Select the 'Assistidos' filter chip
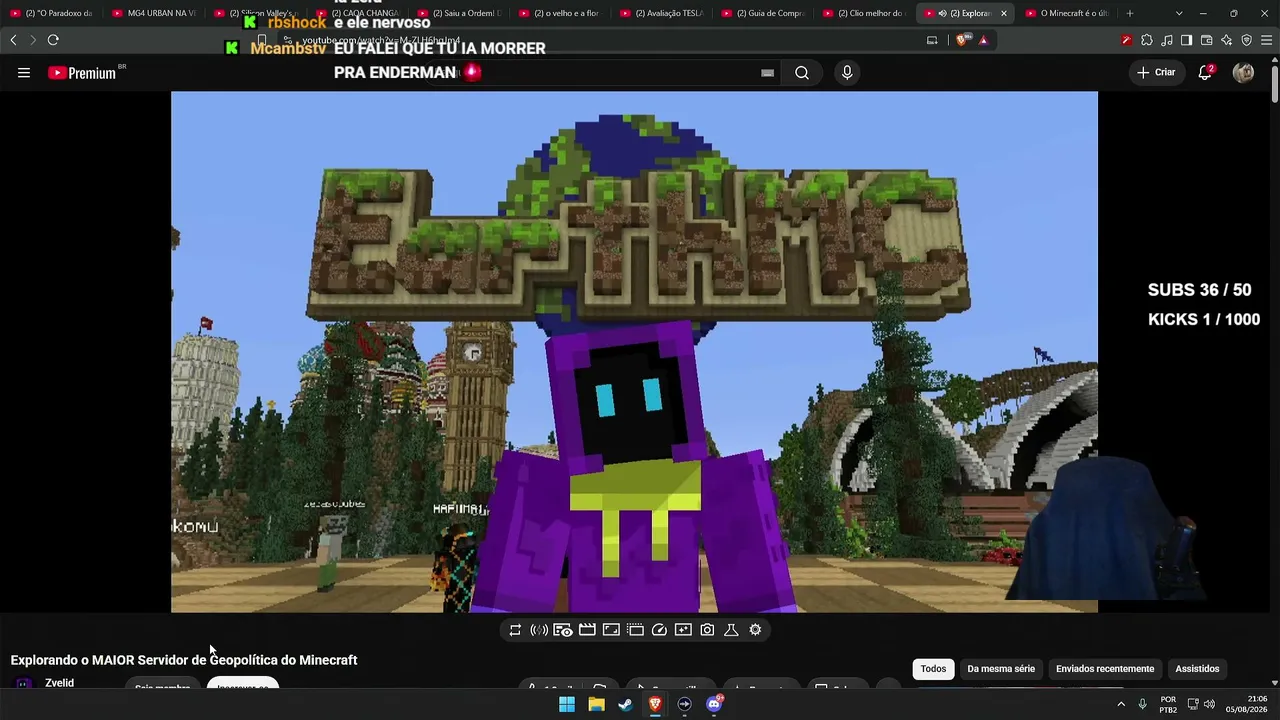 click(x=1197, y=669)
